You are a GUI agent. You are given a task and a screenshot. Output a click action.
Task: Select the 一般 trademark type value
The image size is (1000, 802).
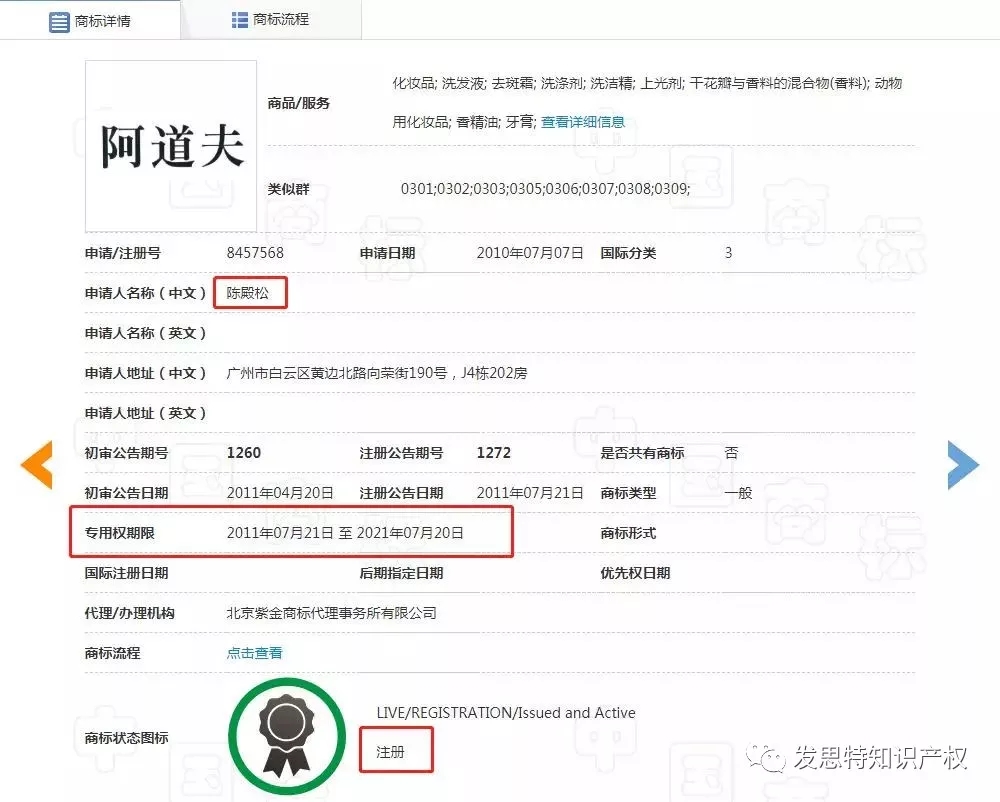point(739,493)
